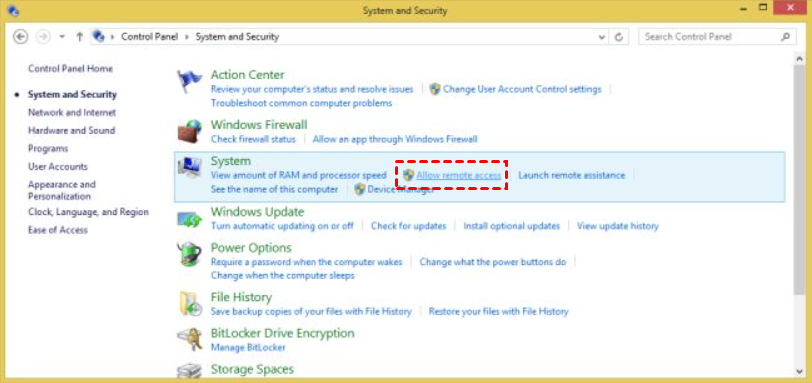Open the Power Options battery icon
Viewport: 812px width, 383px height.
(189, 254)
